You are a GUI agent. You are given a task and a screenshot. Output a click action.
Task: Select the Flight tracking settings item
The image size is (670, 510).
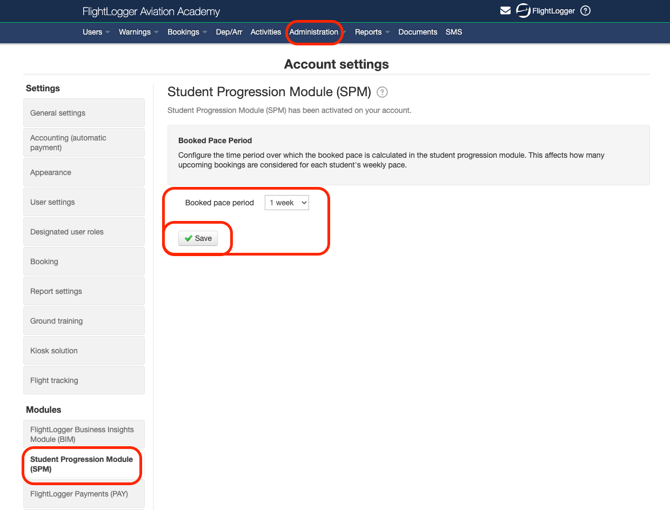(x=84, y=381)
